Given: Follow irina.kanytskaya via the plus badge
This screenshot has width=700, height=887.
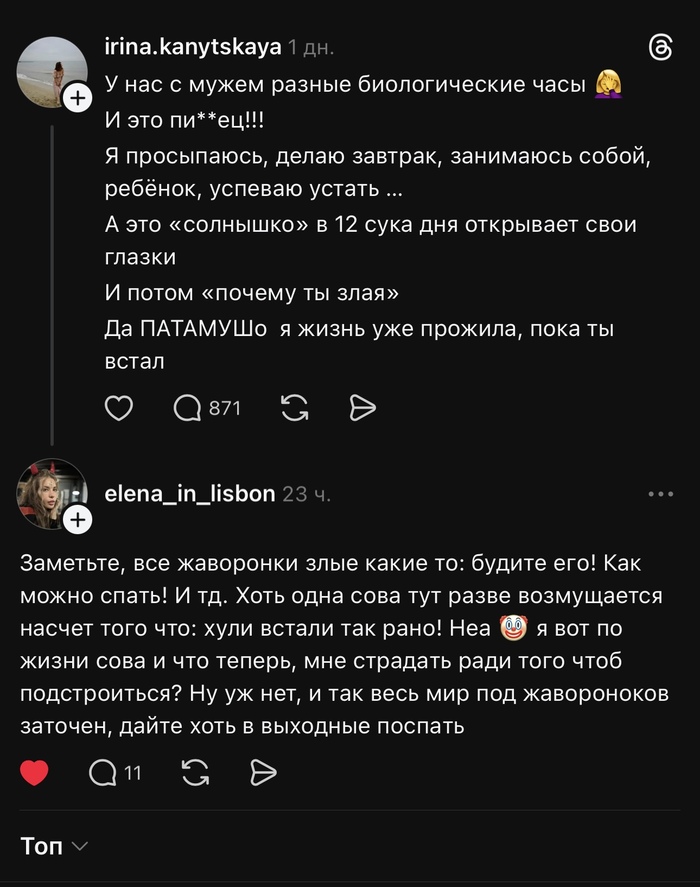Looking at the screenshot, I should (76, 96).
